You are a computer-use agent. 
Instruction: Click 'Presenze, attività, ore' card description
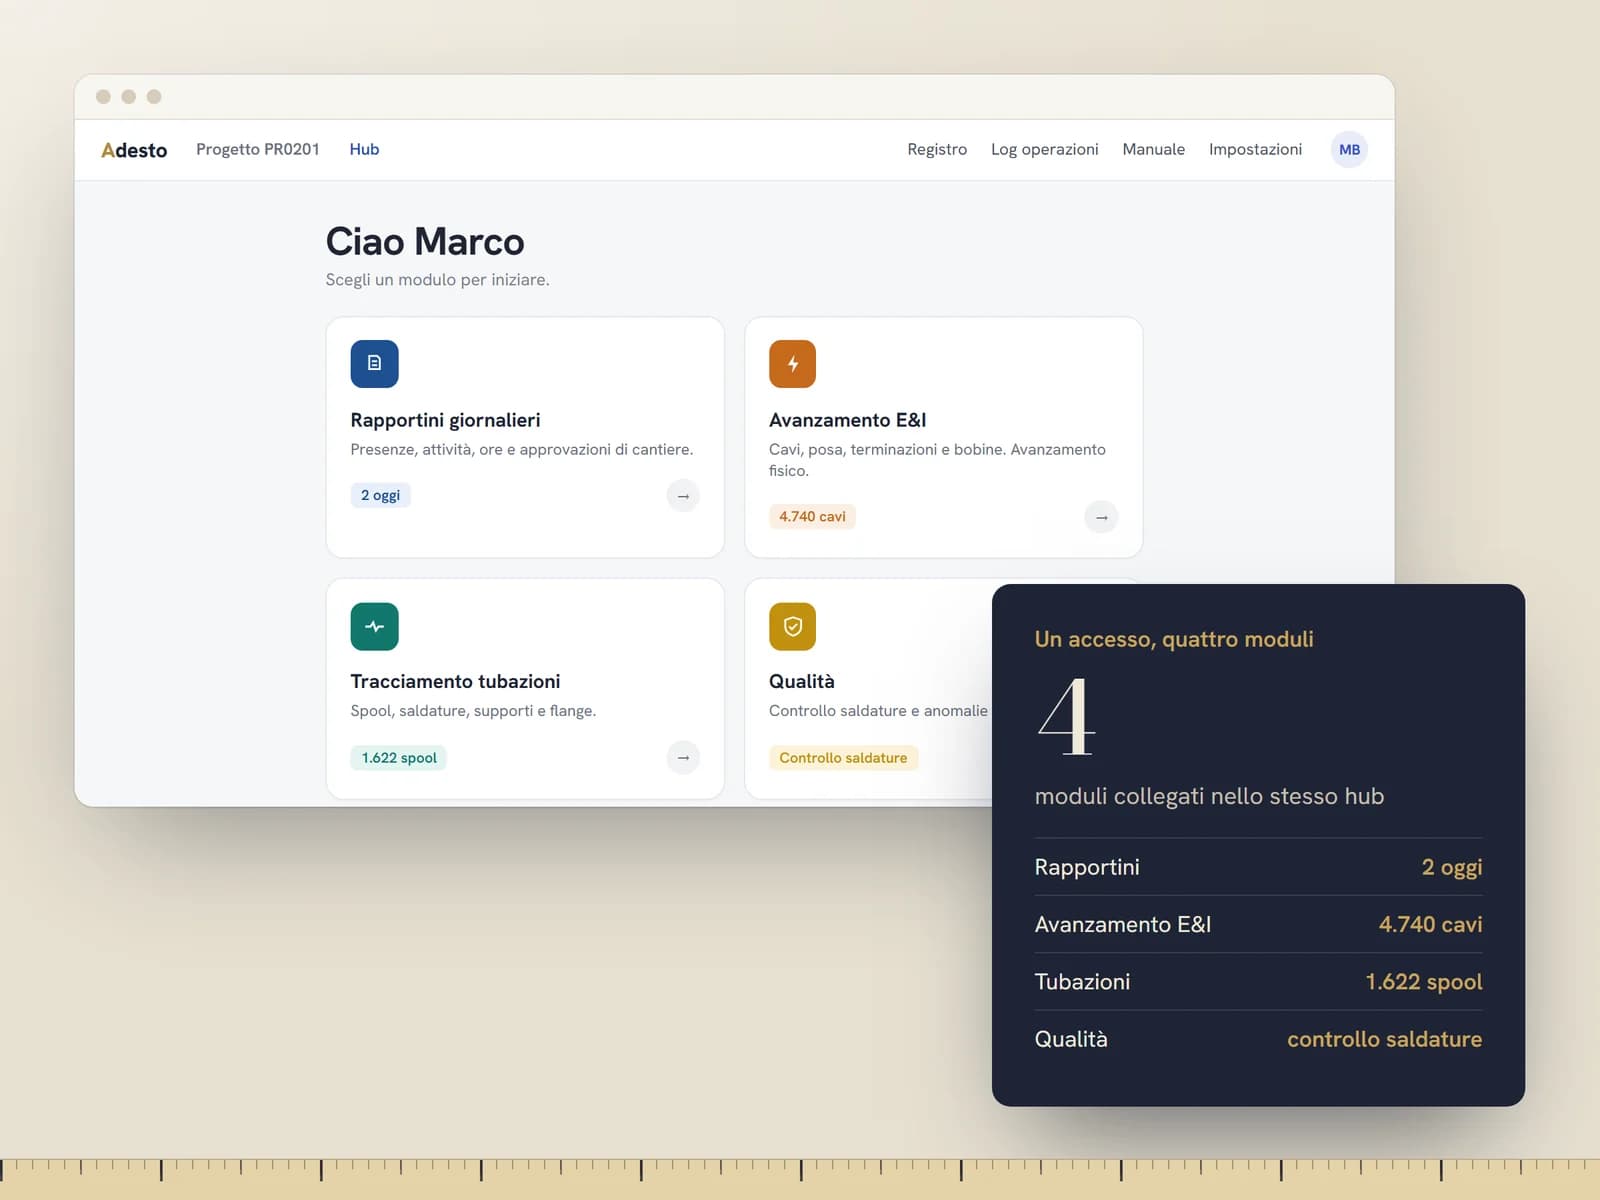click(521, 450)
